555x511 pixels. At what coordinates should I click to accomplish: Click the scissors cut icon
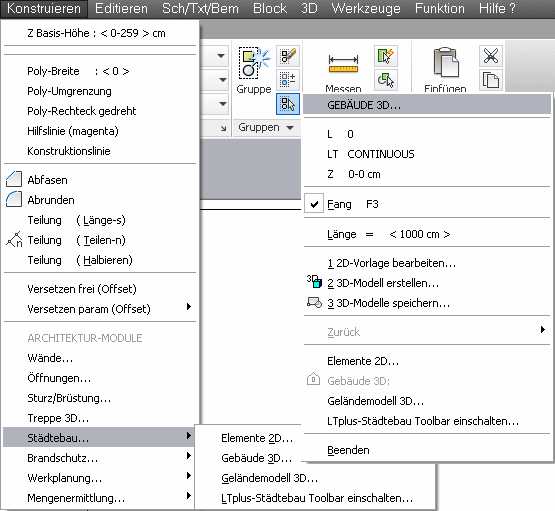coord(491,56)
